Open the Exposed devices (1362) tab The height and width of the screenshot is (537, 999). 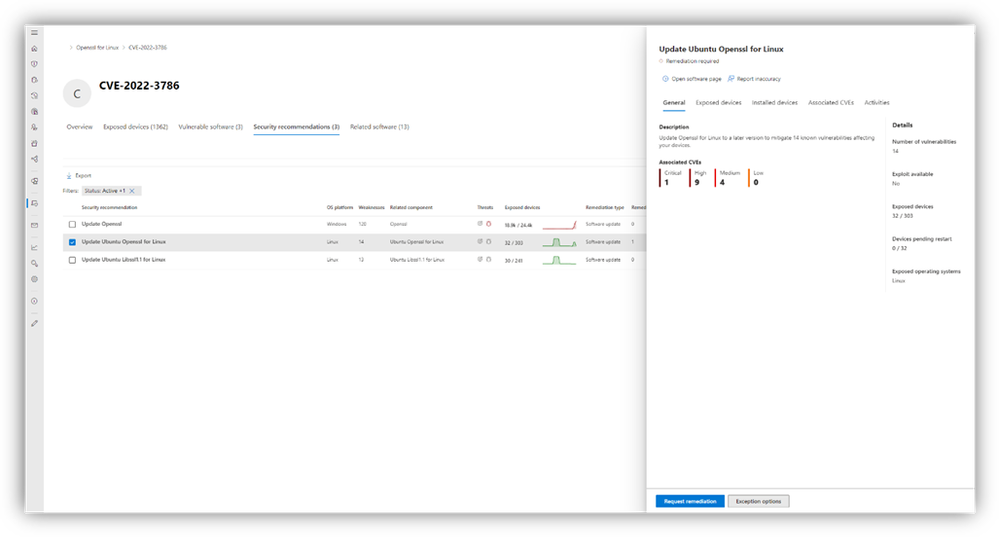(x=136, y=127)
